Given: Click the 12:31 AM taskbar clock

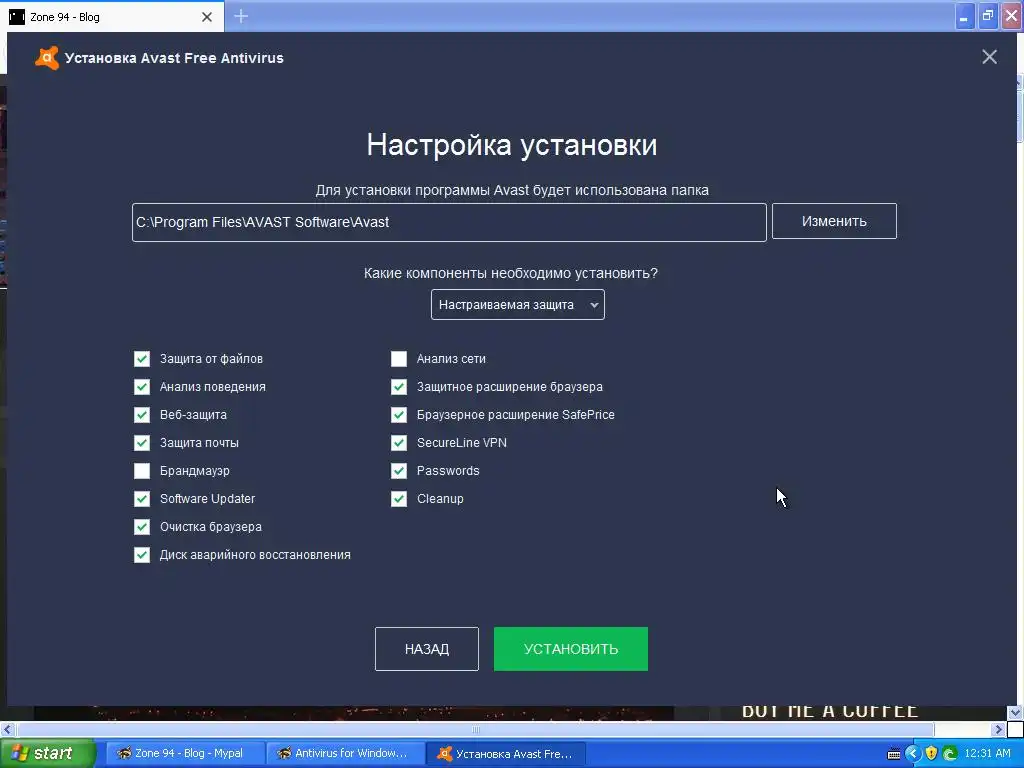Looking at the screenshot, I should click(x=987, y=753).
